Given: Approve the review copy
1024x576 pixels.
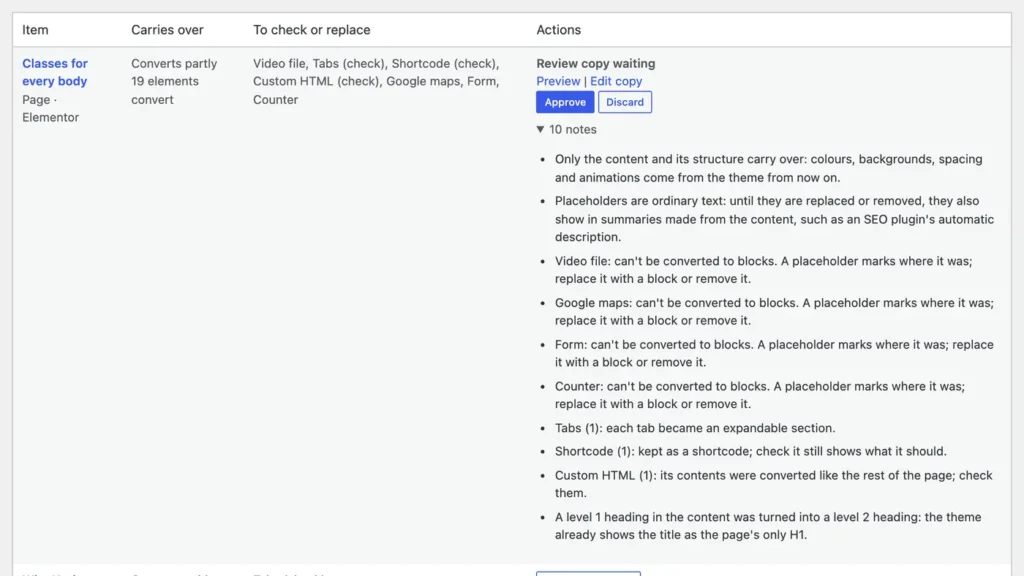Looking at the screenshot, I should [565, 102].
